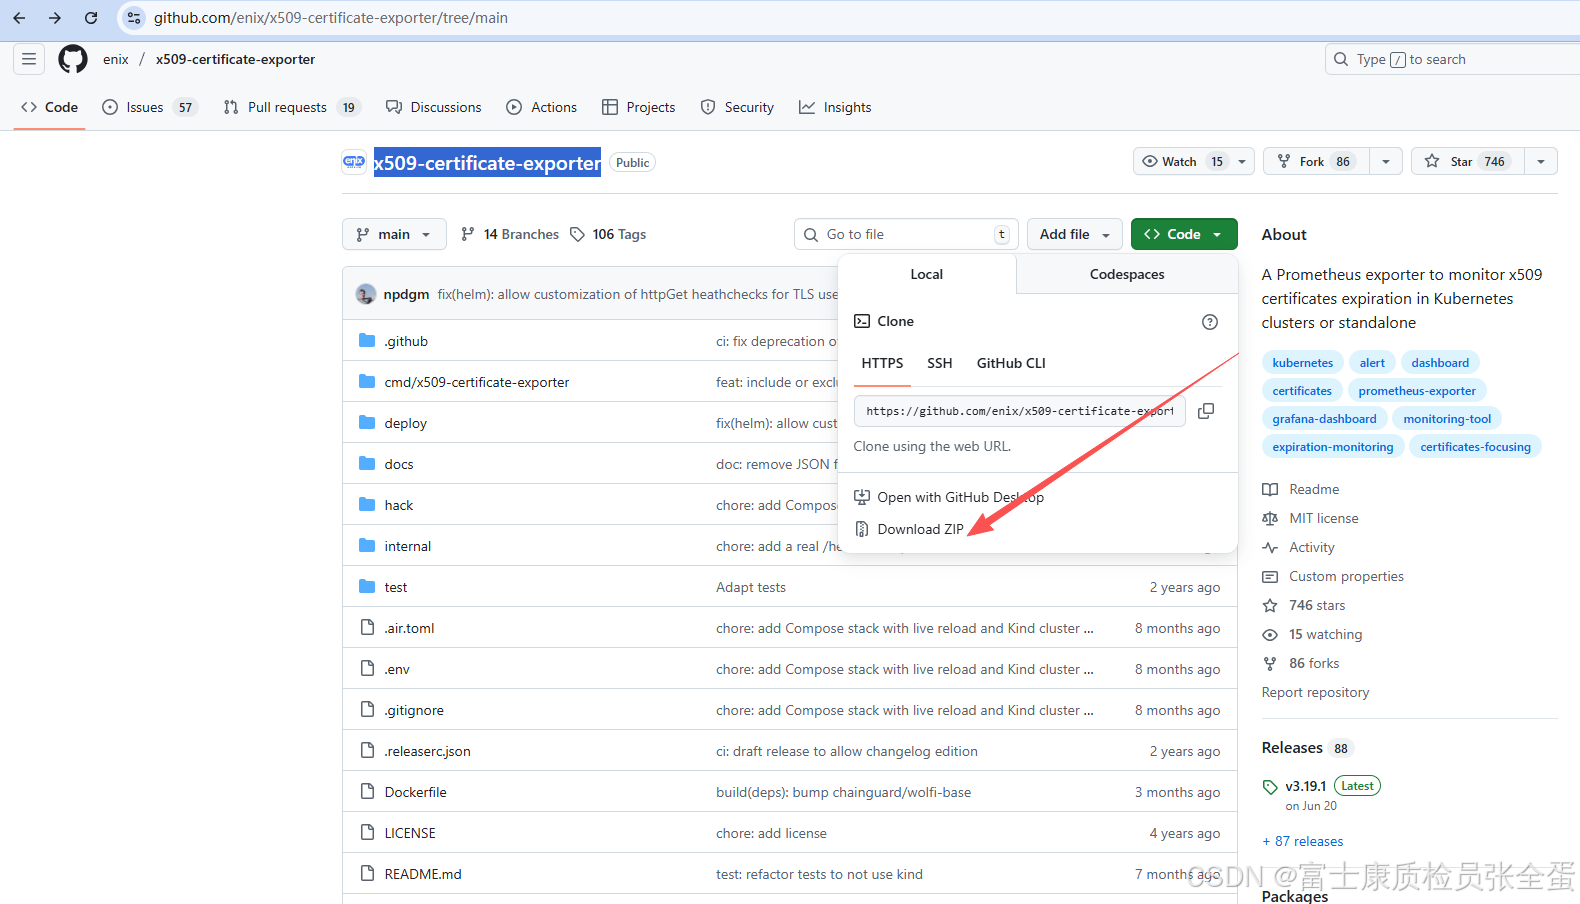Fork the repository
Image resolution: width=1580 pixels, height=904 pixels.
click(x=1316, y=161)
